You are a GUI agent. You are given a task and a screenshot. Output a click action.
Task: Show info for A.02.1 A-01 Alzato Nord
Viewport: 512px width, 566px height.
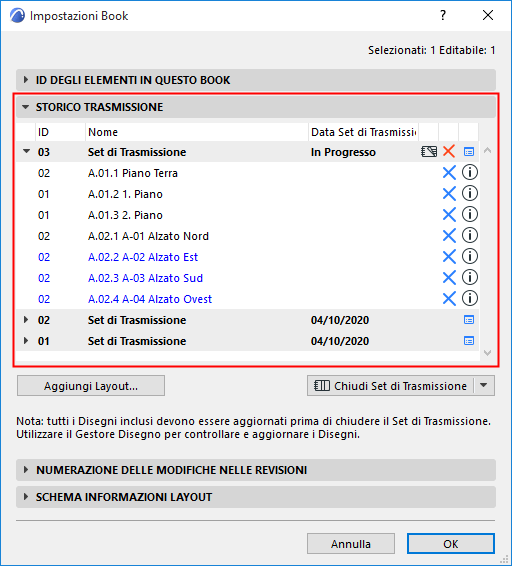(x=470, y=235)
